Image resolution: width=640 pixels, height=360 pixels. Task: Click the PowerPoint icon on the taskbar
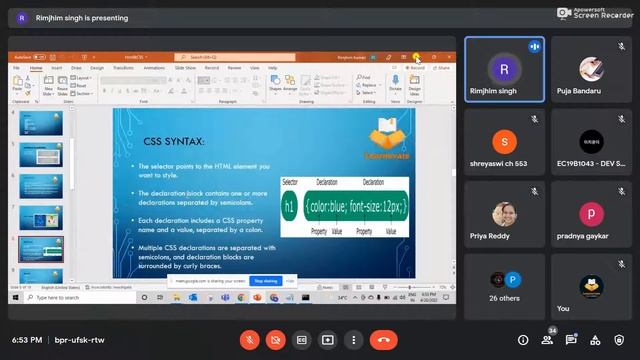[257, 298]
